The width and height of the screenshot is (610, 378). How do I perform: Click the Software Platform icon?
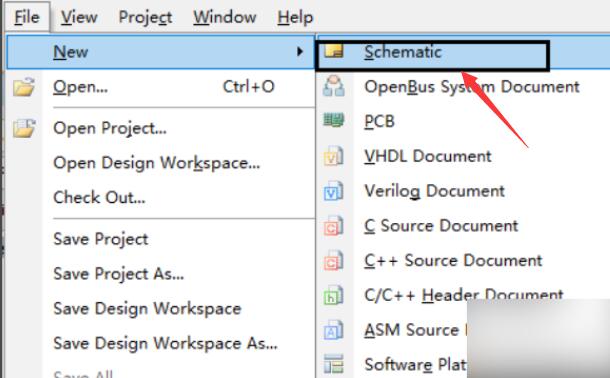334,364
